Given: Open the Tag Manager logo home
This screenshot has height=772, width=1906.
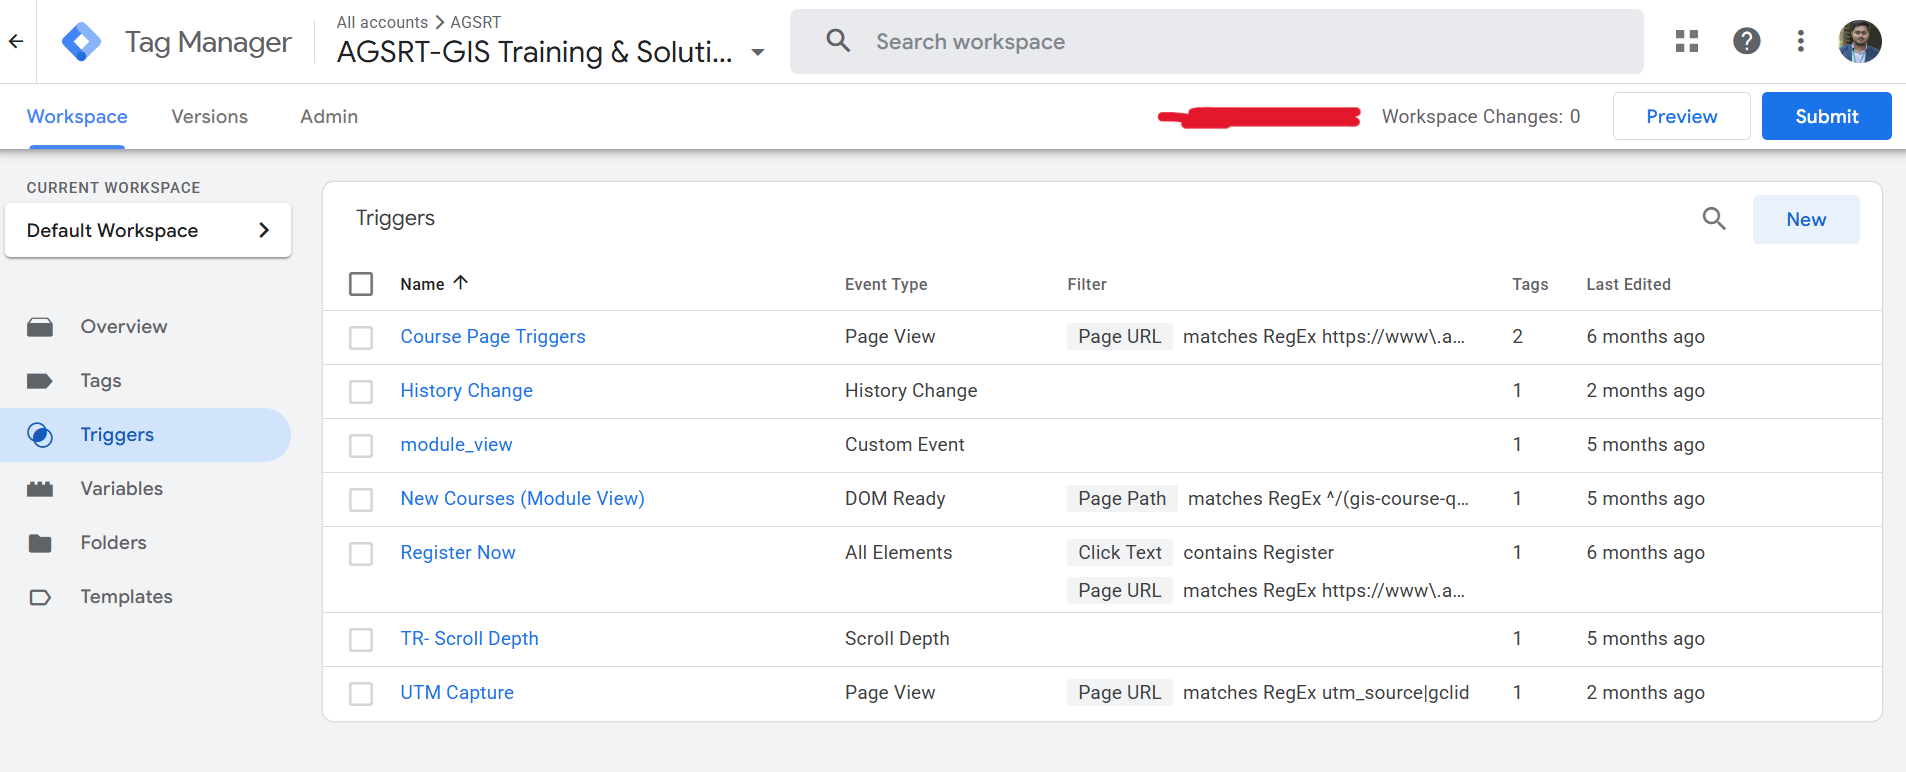Looking at the screenshot, I should click(81, 42).
